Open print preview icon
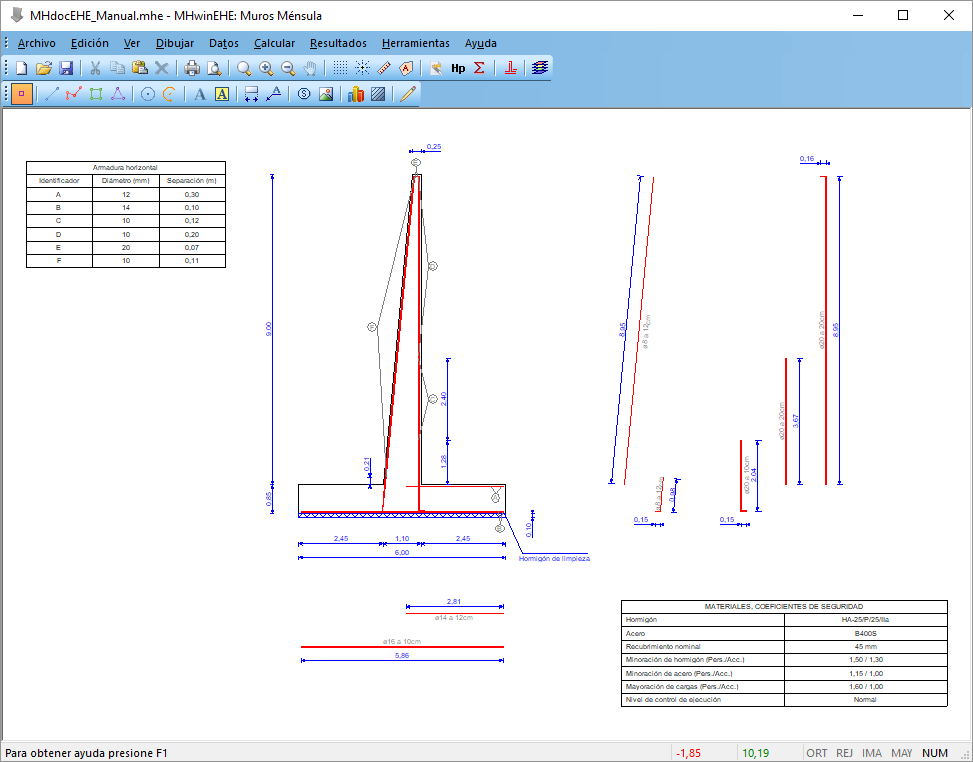This screenshot has width=973, height=762. pyautogui.click(x=214, y=68)
